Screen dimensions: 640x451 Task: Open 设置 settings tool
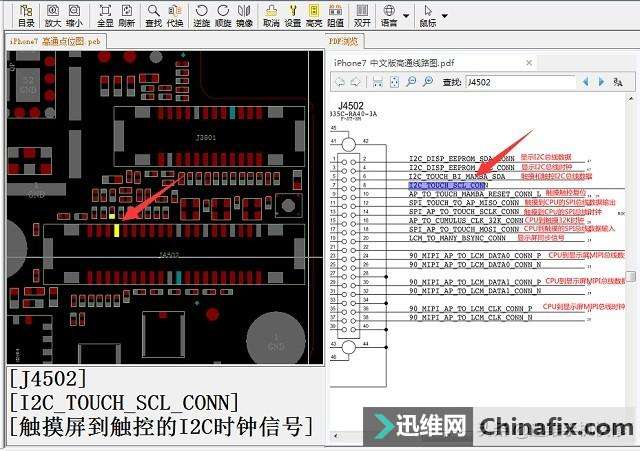(x=293, y=16)
